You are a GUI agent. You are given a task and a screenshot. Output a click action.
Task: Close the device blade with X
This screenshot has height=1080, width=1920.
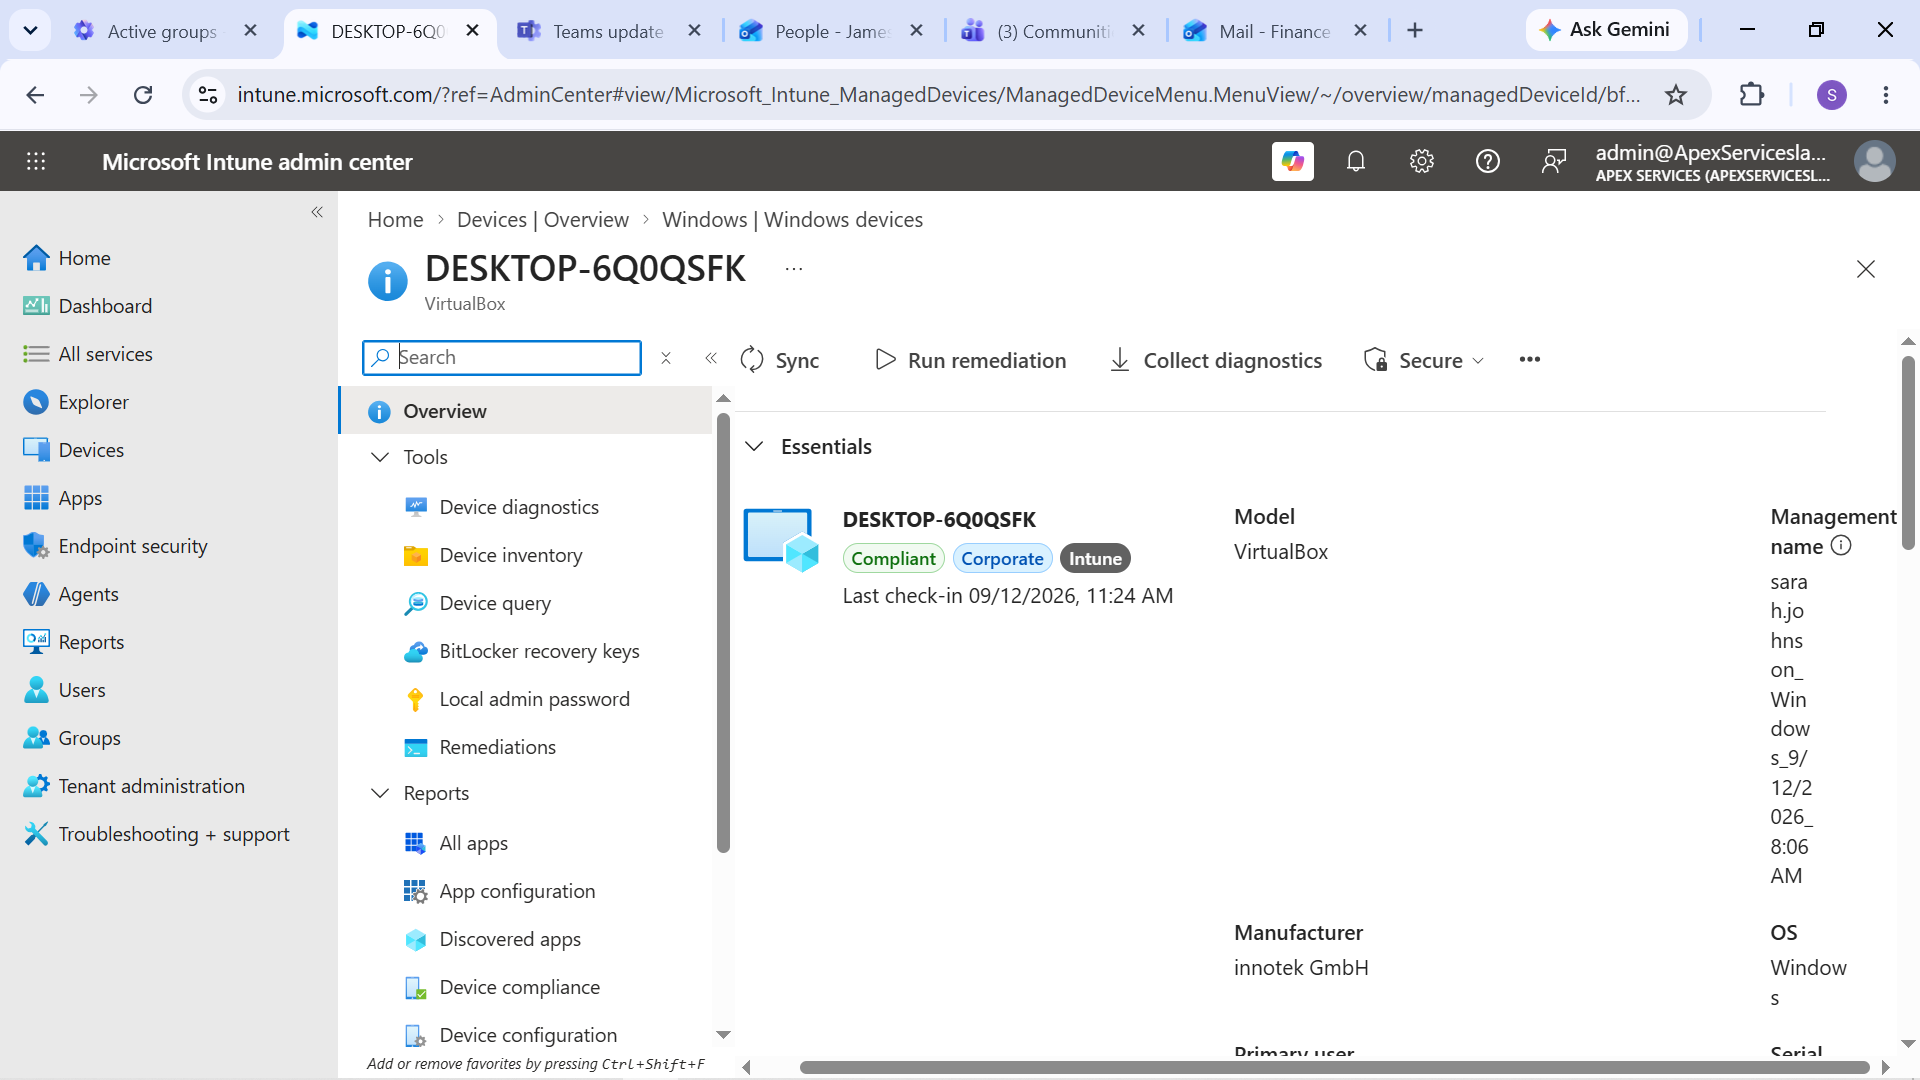point(1866,269)
